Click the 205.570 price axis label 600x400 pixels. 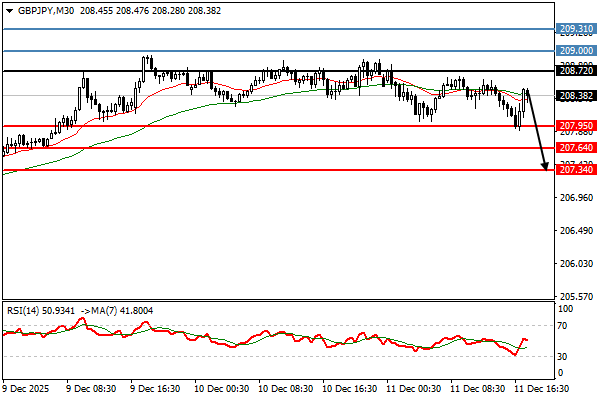572,297
